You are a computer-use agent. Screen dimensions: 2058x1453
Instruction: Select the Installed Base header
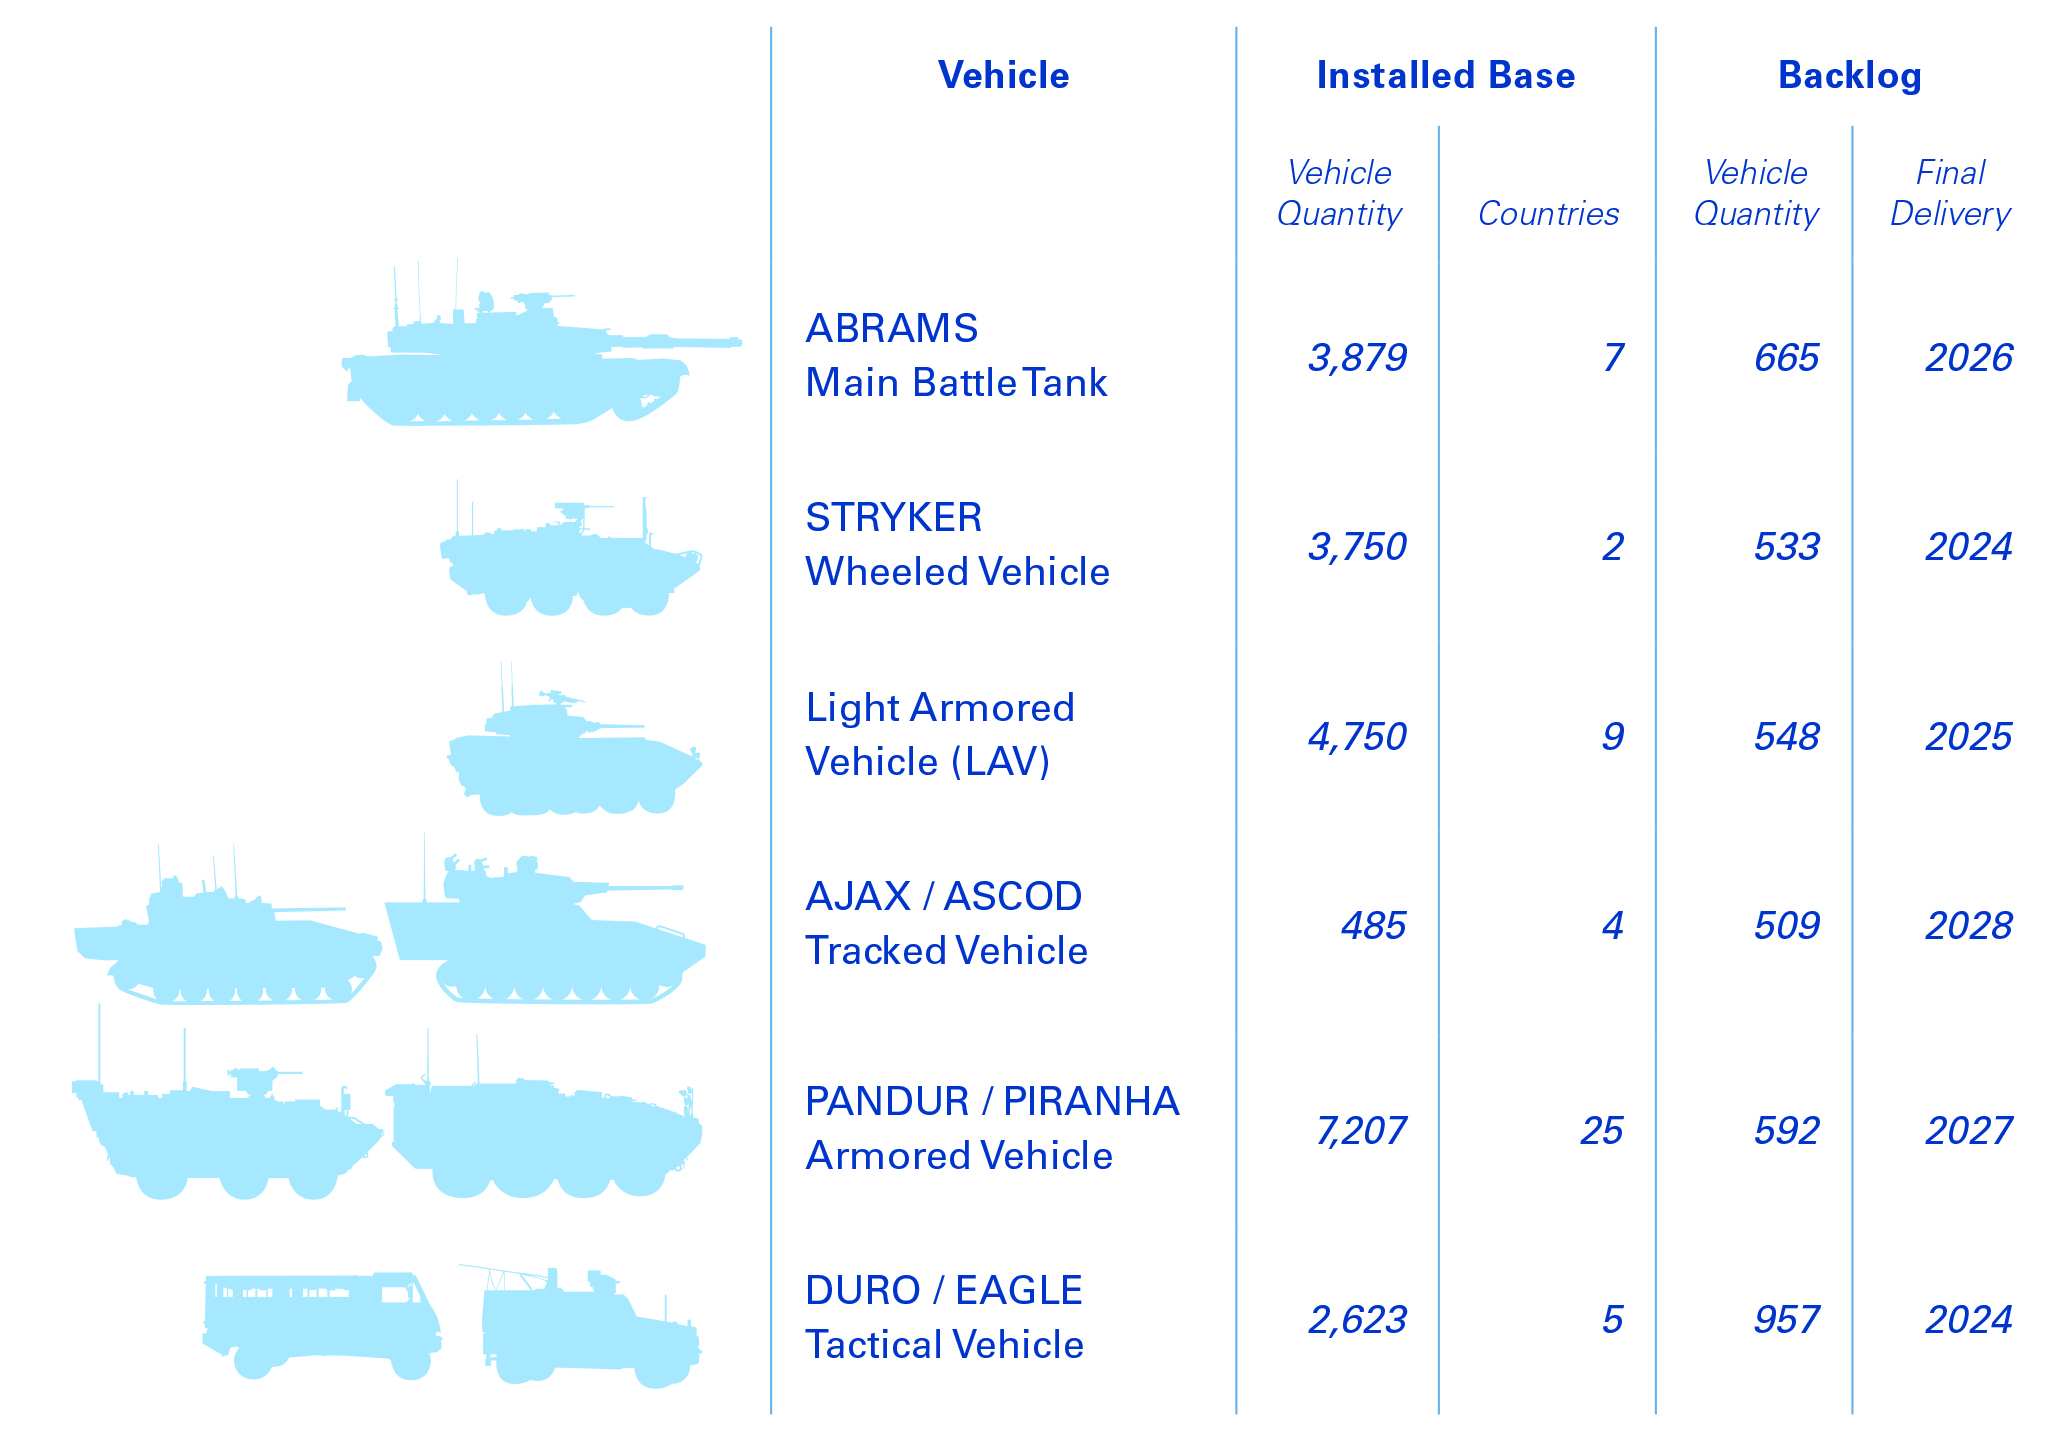[x=1445, y=76]
